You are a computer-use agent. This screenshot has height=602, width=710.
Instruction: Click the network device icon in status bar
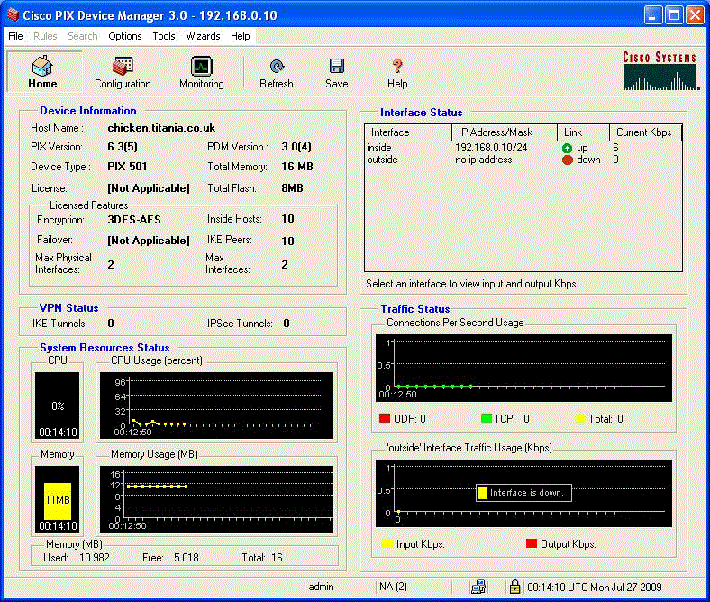[479, 587]
